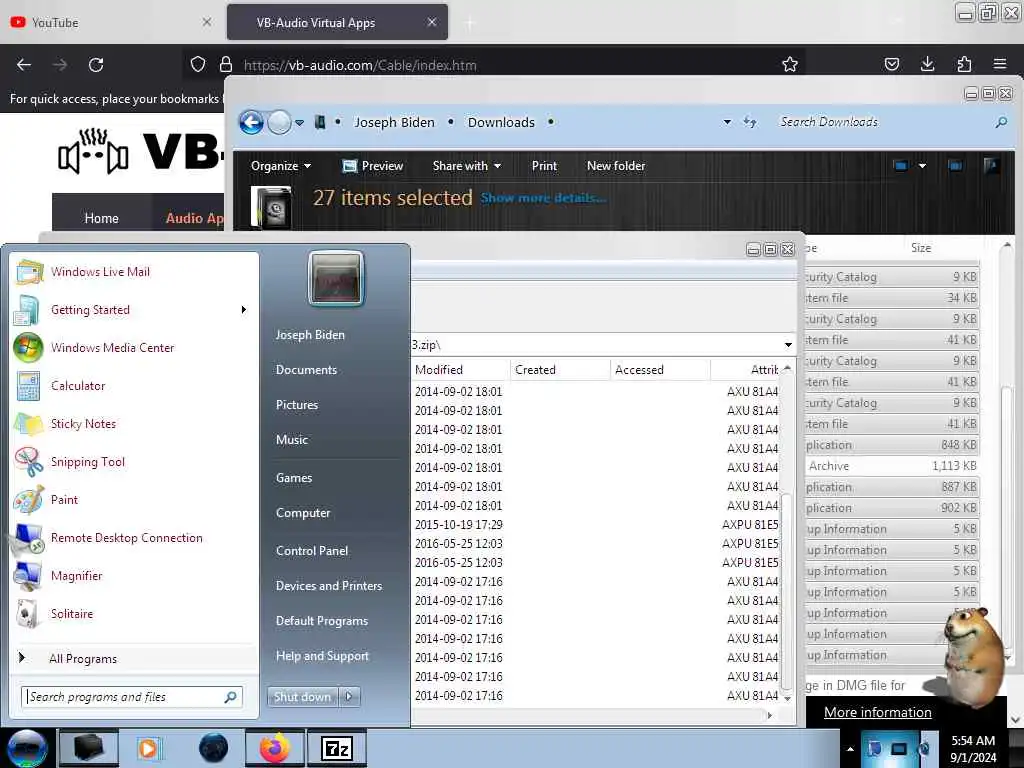Sort by the Accessed column header
The image size is (1024, 768).
[x=660, y=370]
